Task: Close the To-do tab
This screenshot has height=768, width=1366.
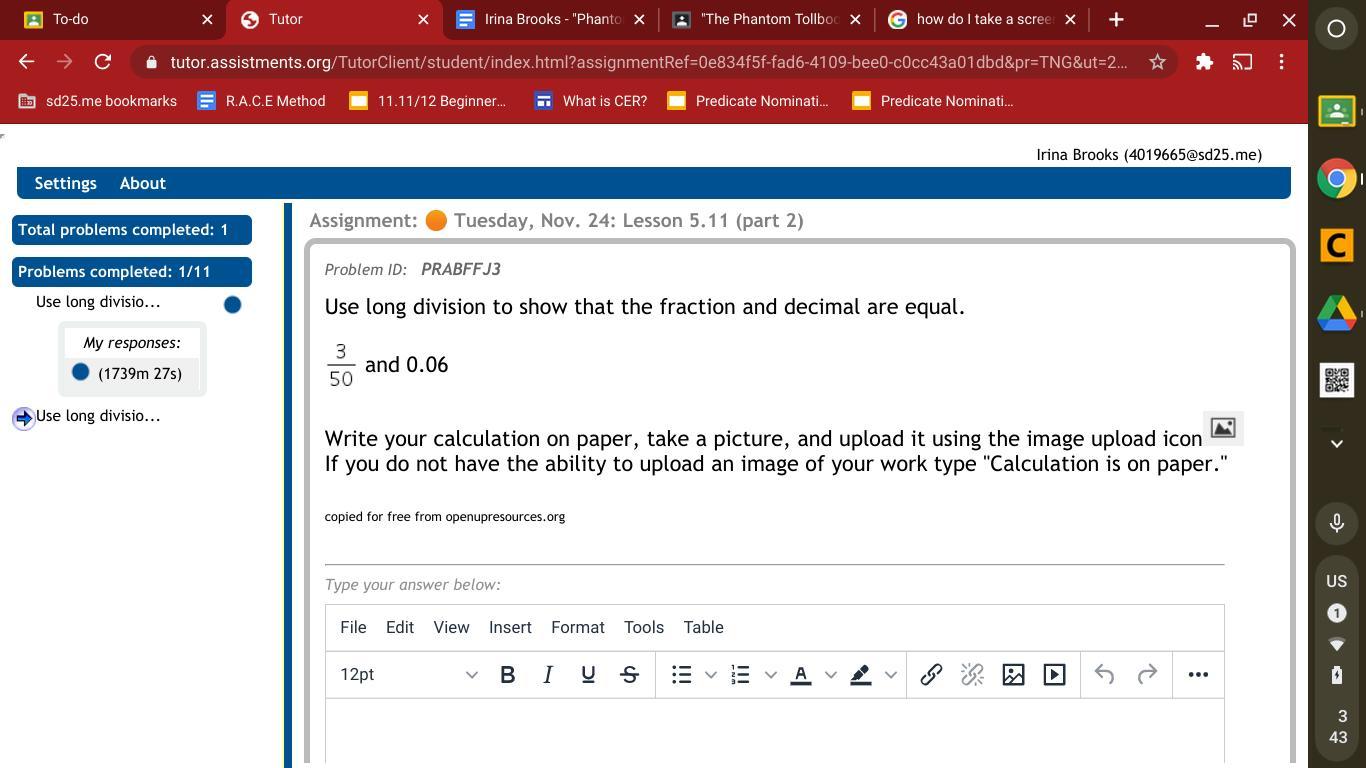Action: pos(207,19)
